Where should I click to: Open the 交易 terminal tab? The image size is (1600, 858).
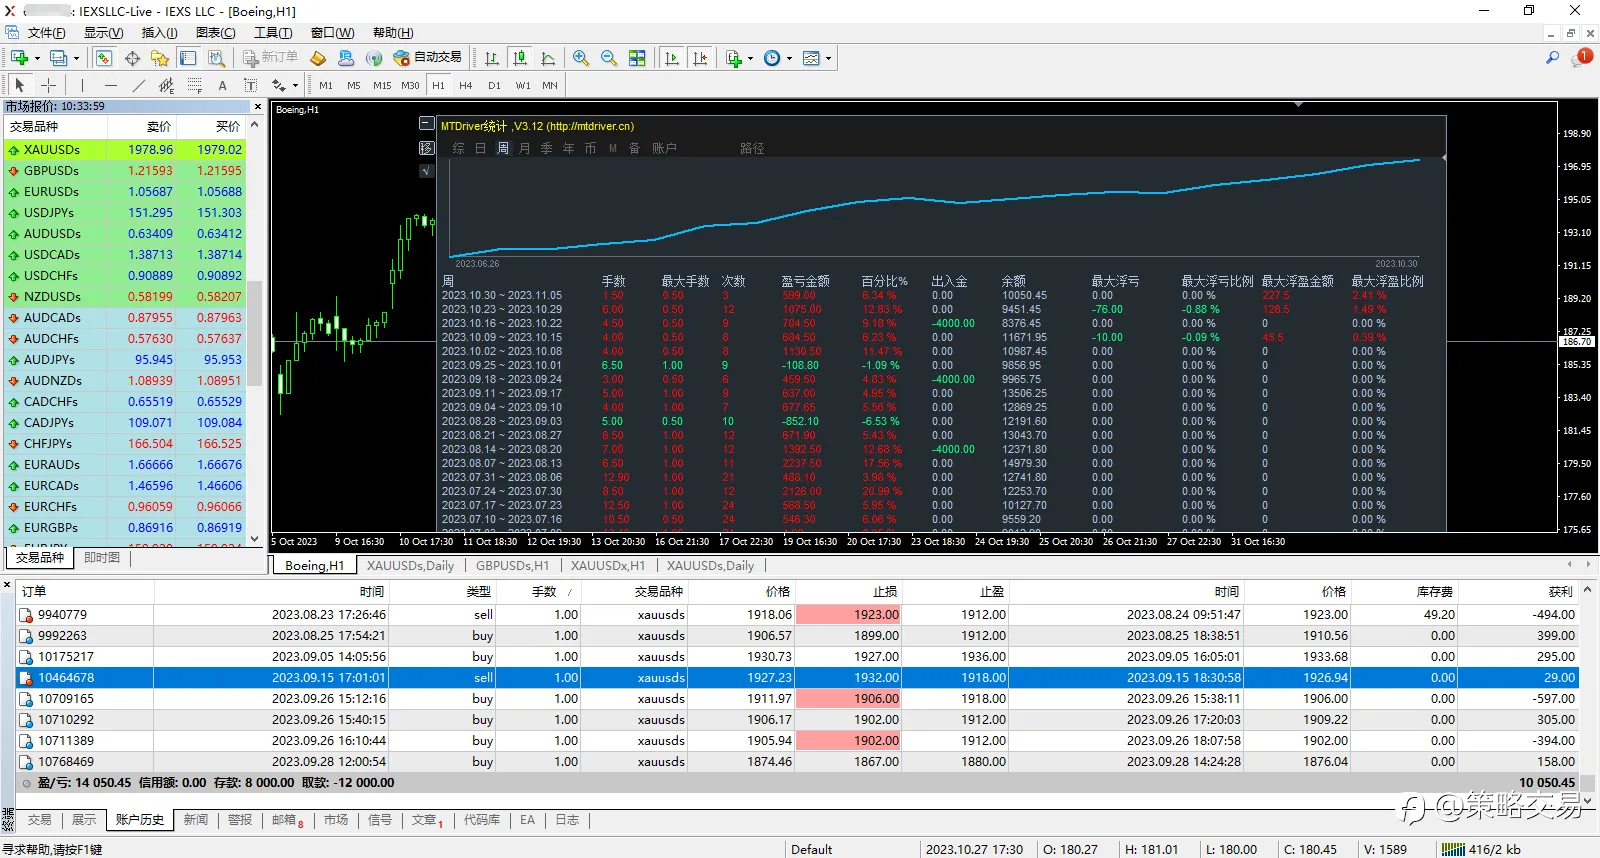coord(40,820)
